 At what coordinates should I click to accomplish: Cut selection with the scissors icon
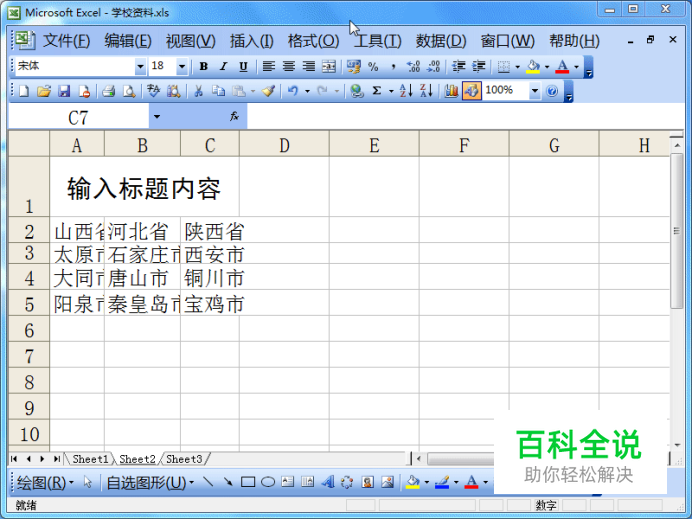pyautogui.click(x=198, y=91)
